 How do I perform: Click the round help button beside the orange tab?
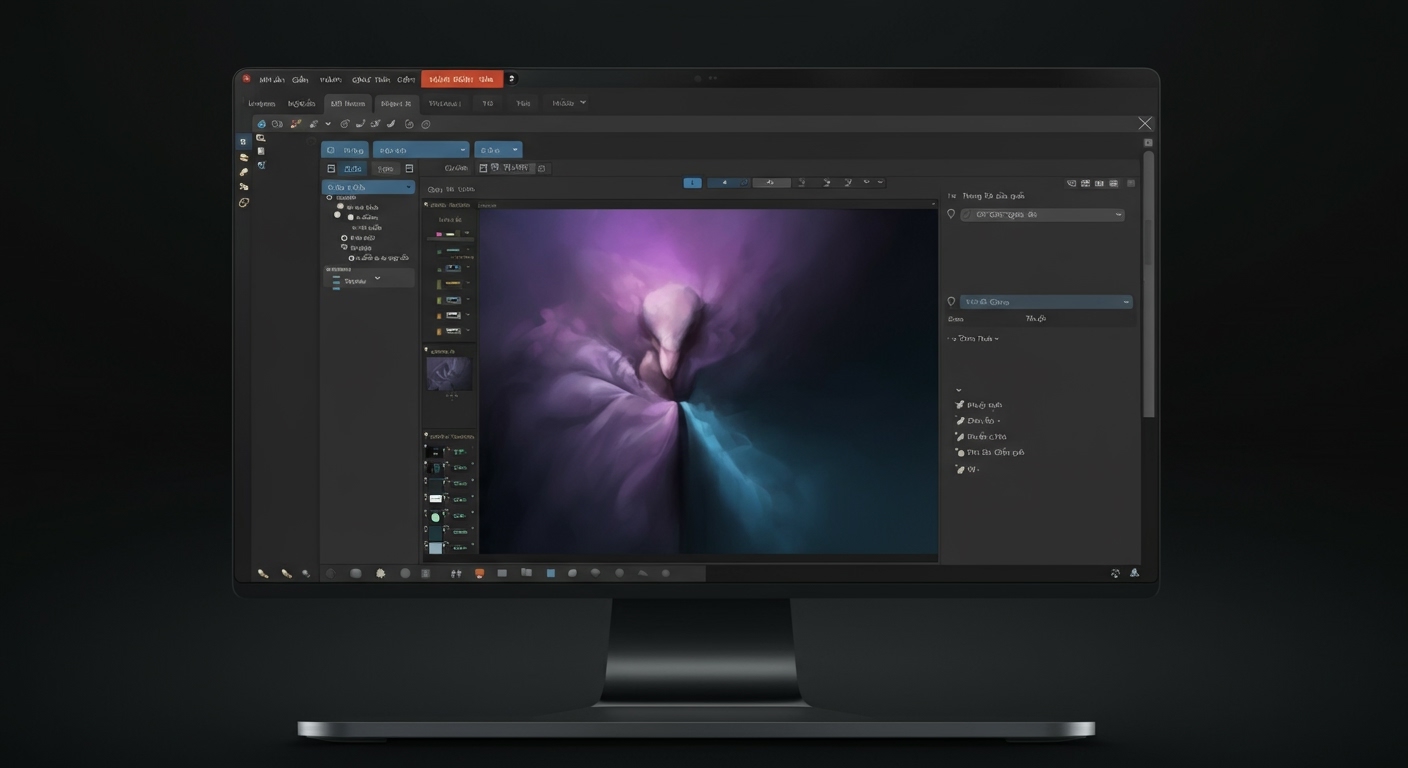[512, 79]
